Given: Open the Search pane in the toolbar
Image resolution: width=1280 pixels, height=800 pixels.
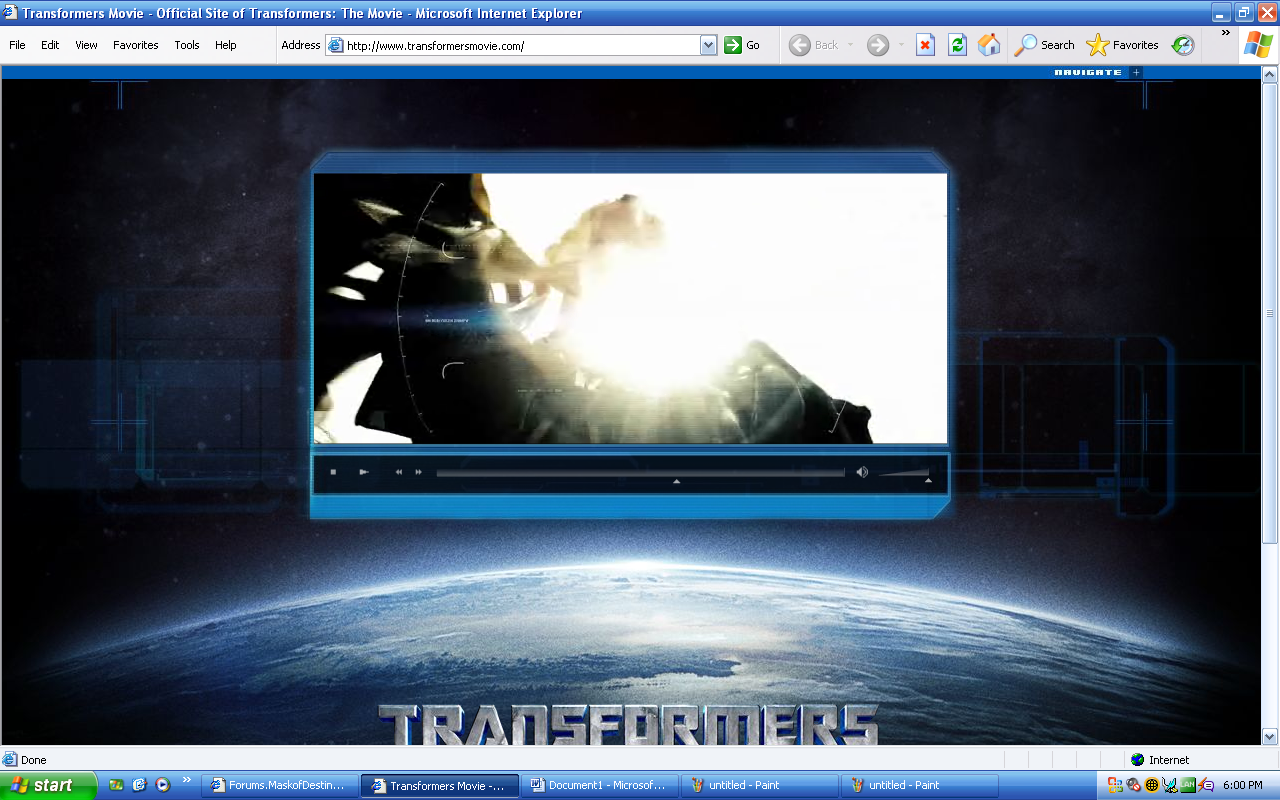Looking at the screenshot, I should [1045, 45].
